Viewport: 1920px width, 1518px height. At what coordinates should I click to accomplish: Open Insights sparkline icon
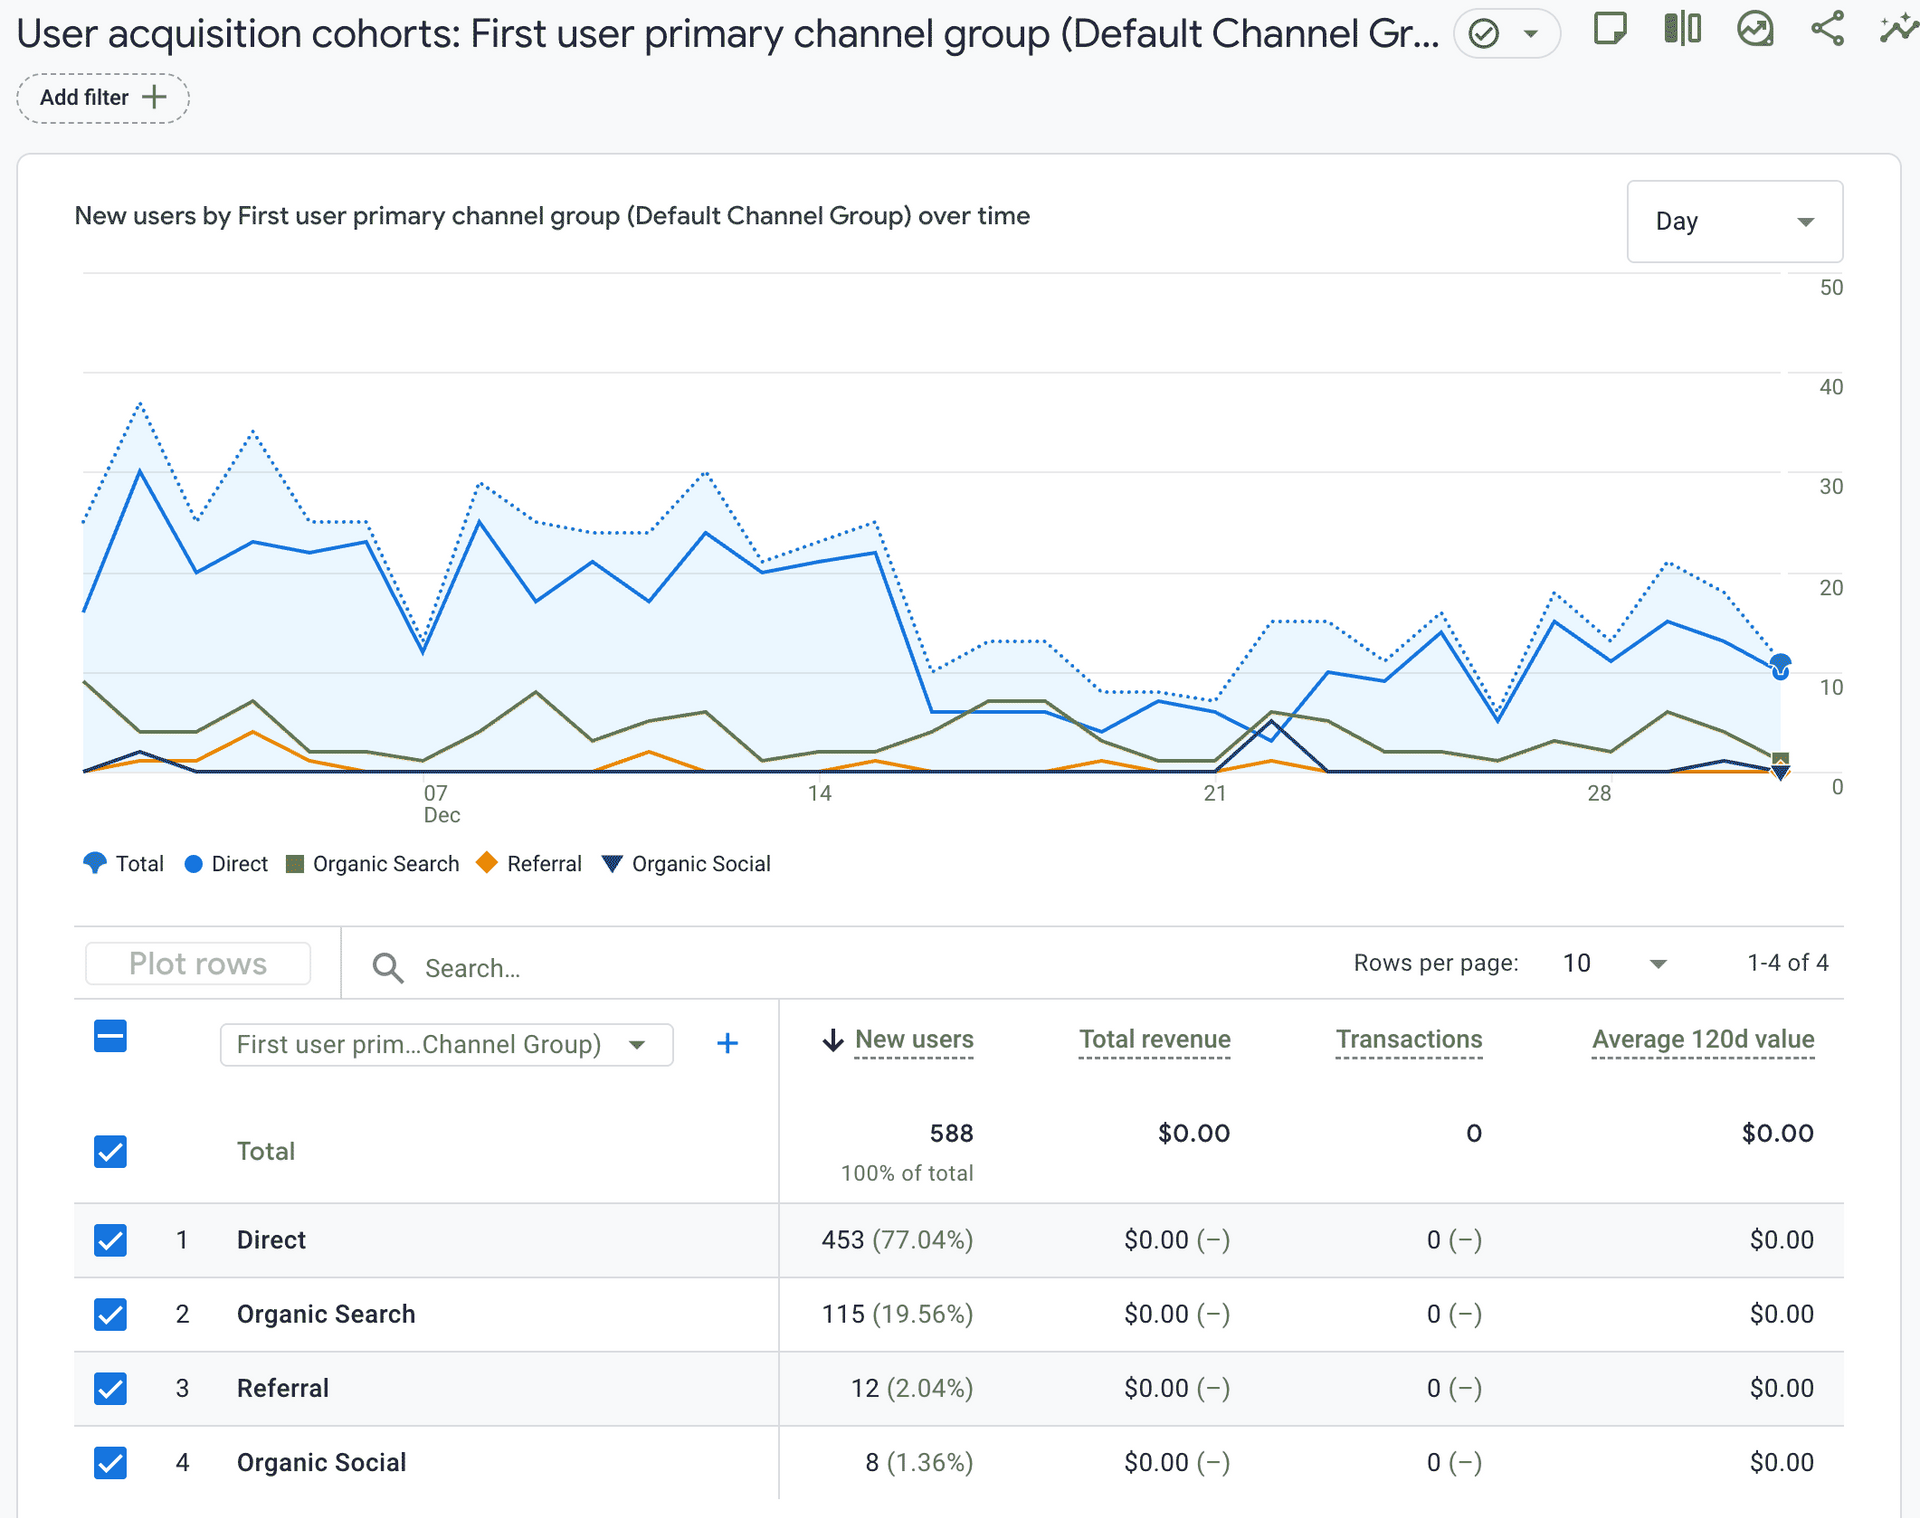(x=1897, y=29)
